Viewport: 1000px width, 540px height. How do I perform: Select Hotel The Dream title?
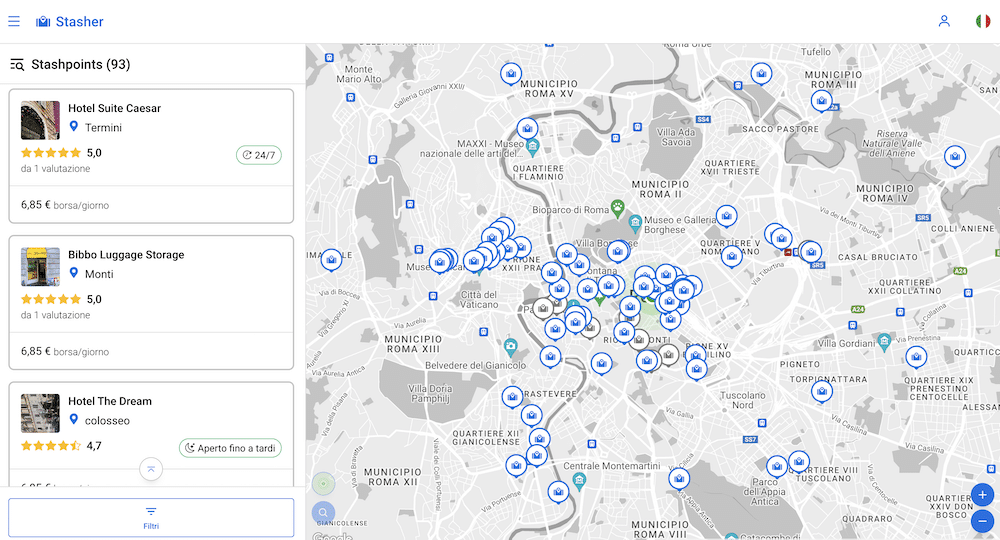[x=110, y=402]
